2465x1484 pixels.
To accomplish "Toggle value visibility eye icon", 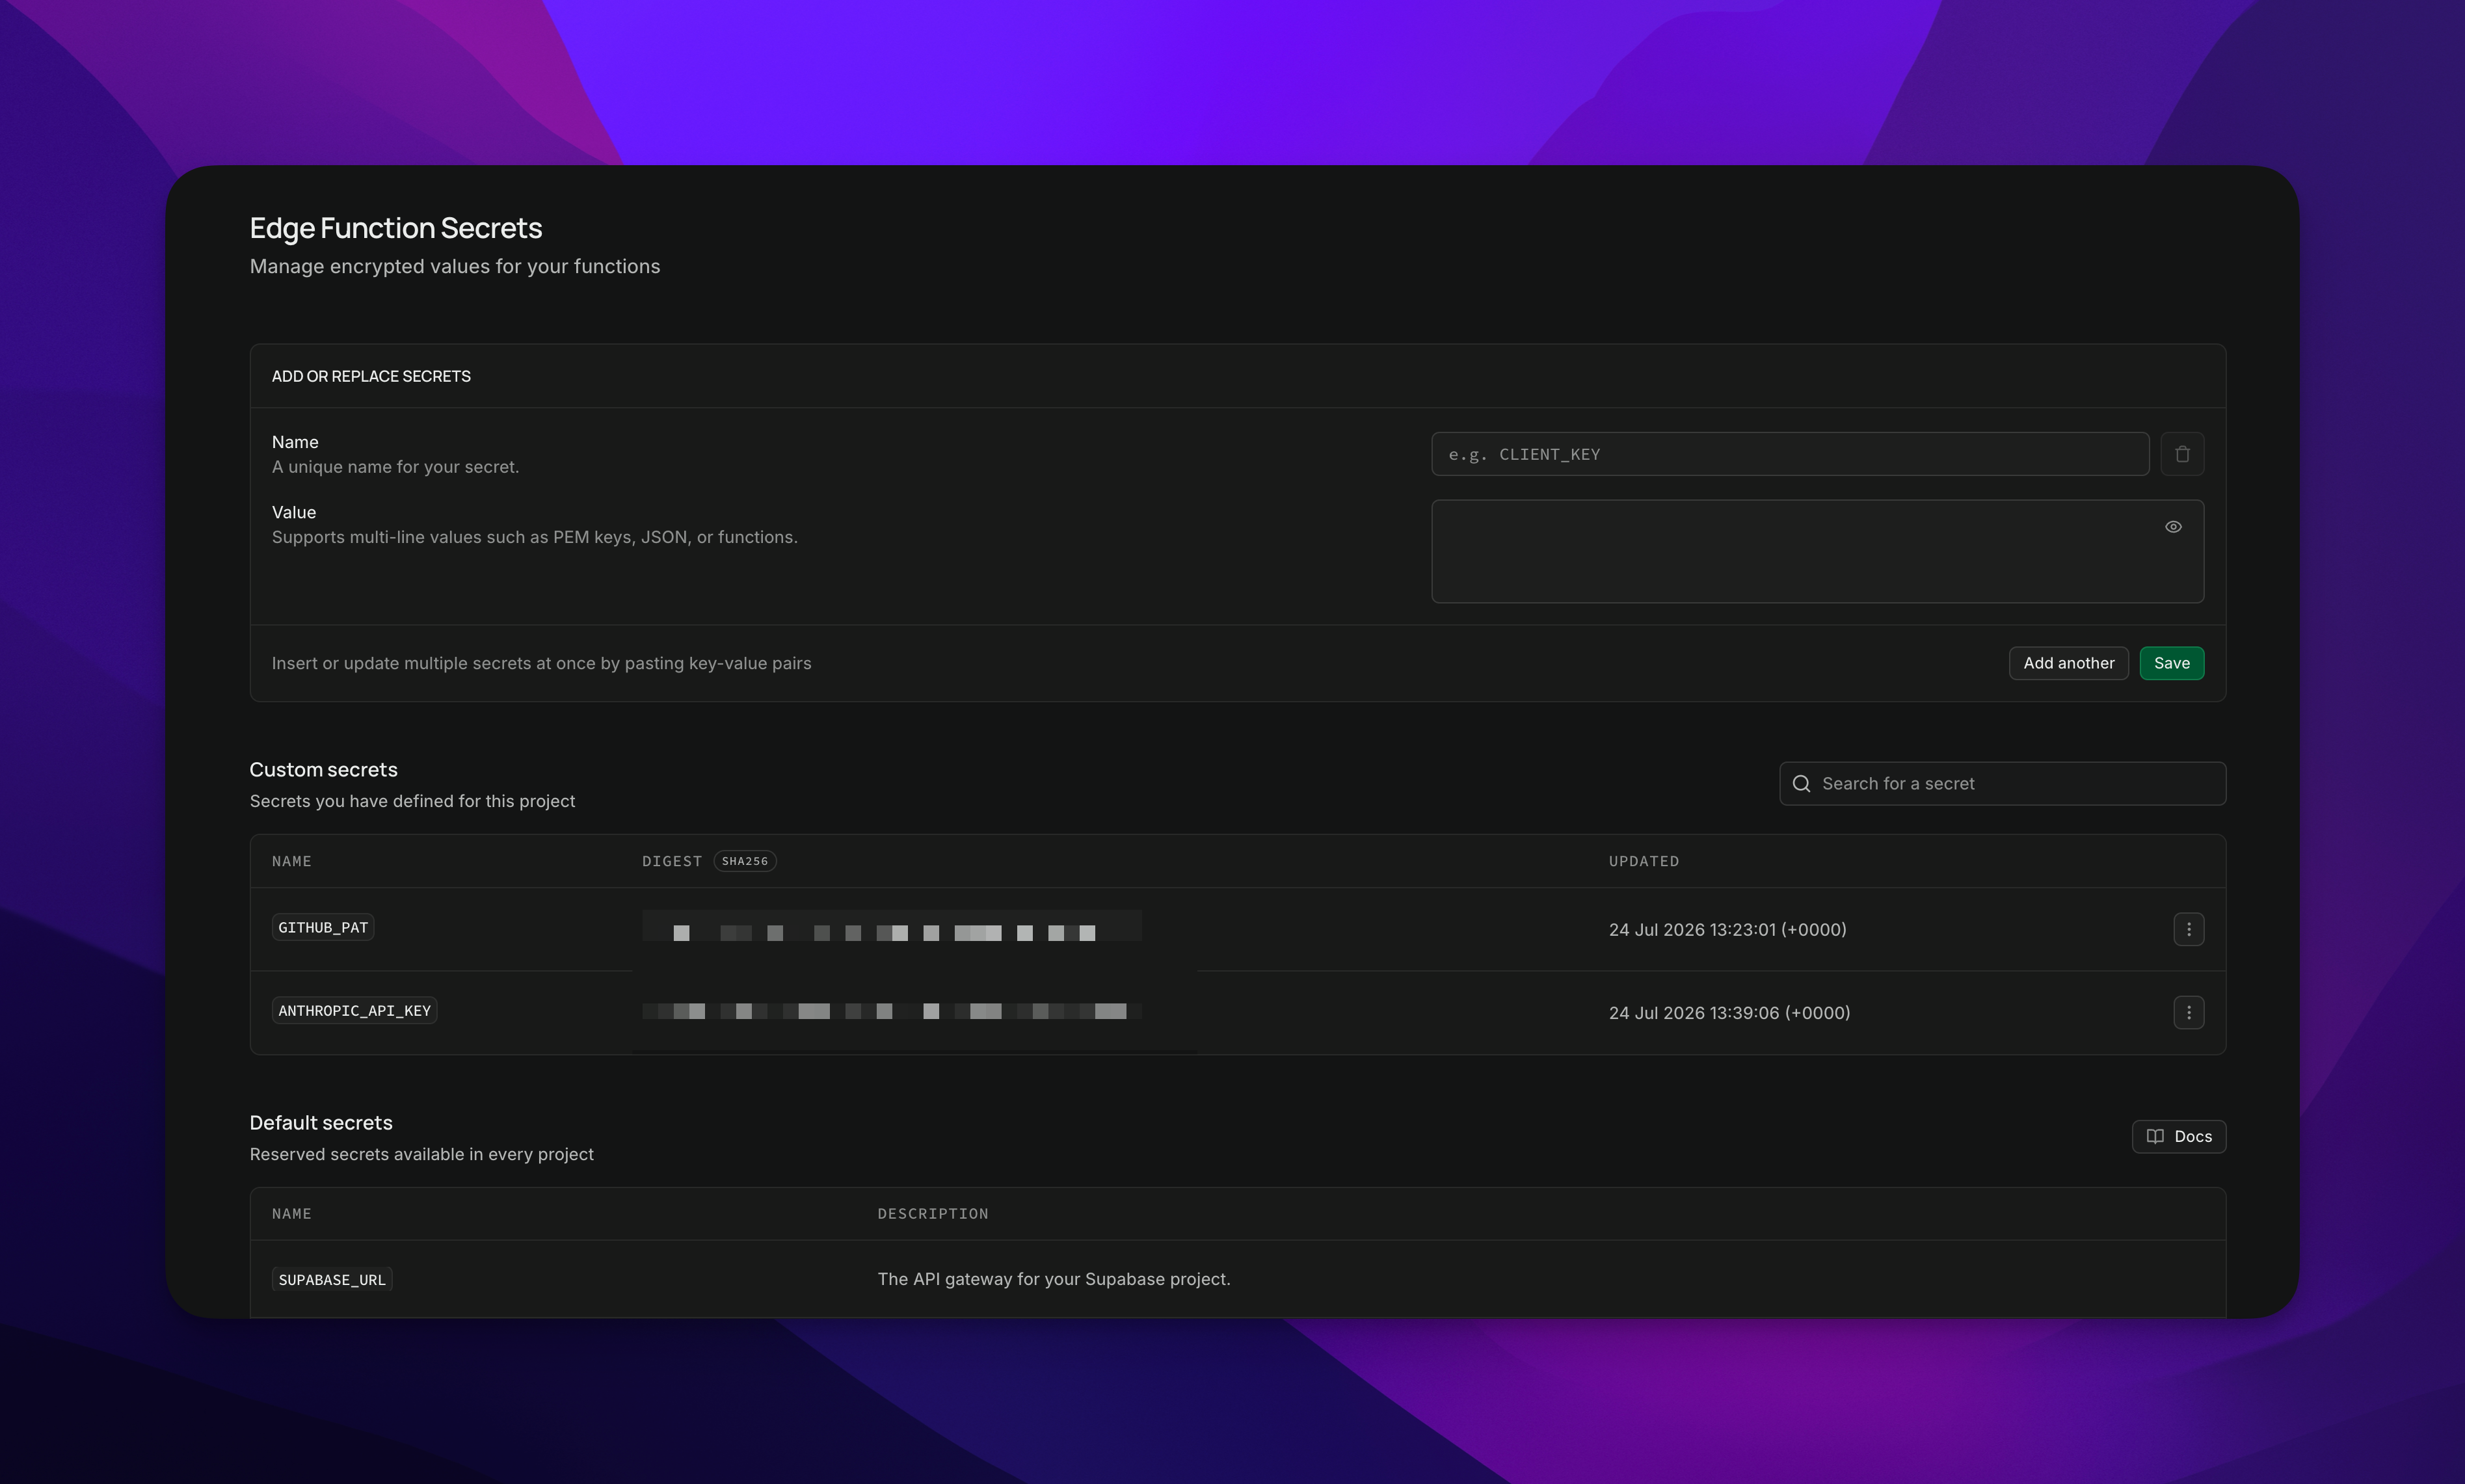I will 2173,527.
